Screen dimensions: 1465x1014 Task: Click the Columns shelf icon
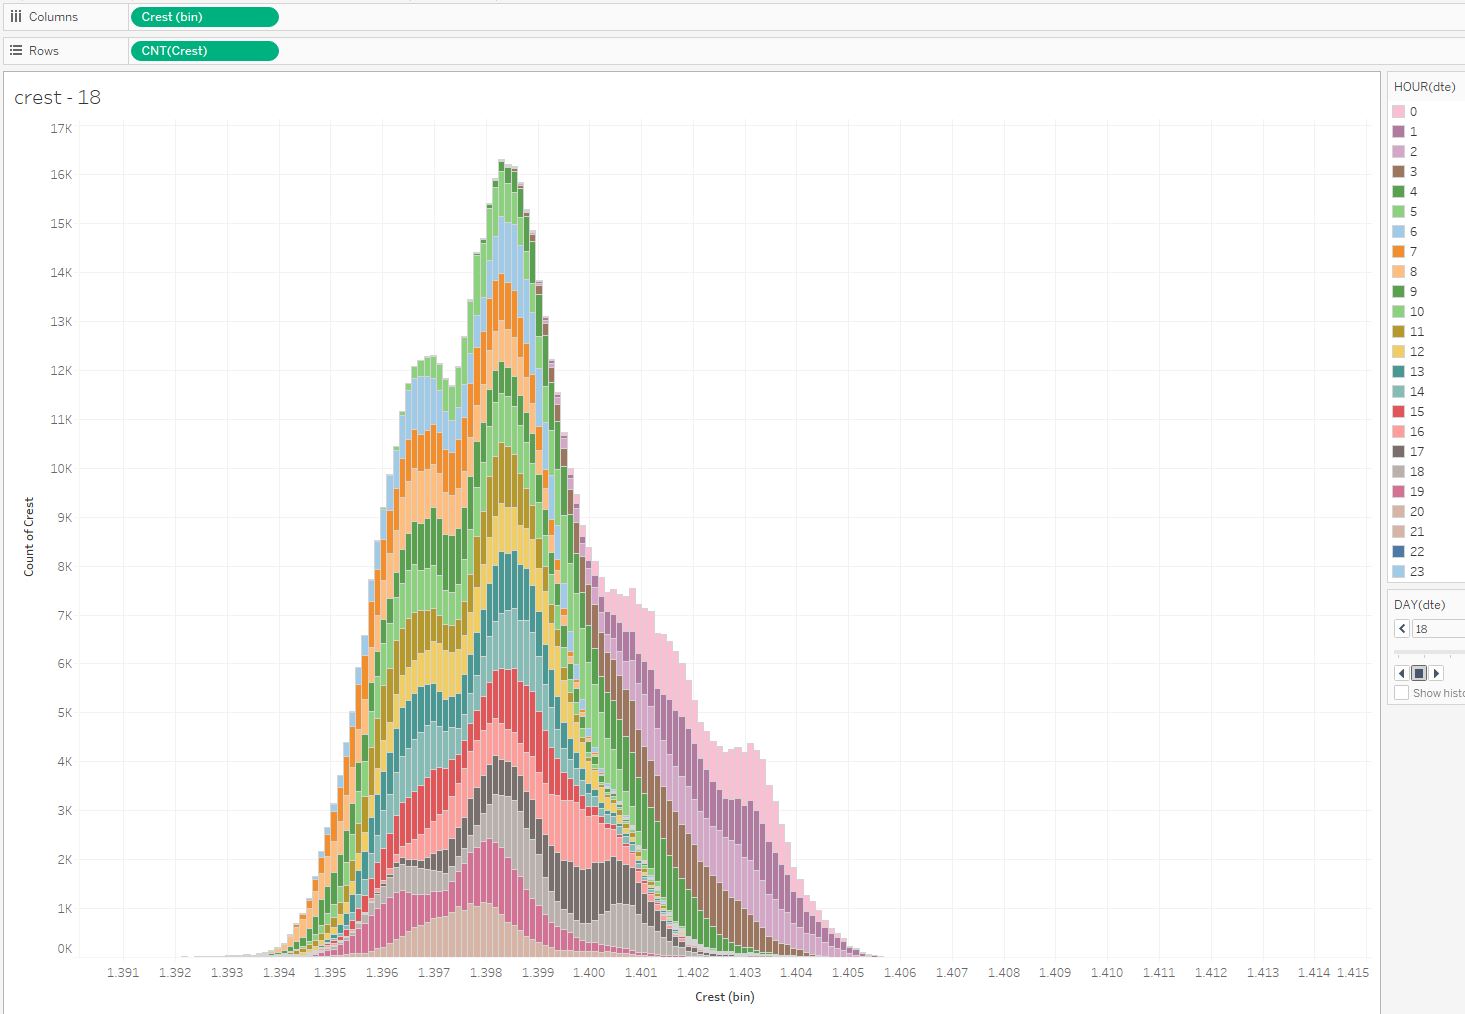pos(16,17)
